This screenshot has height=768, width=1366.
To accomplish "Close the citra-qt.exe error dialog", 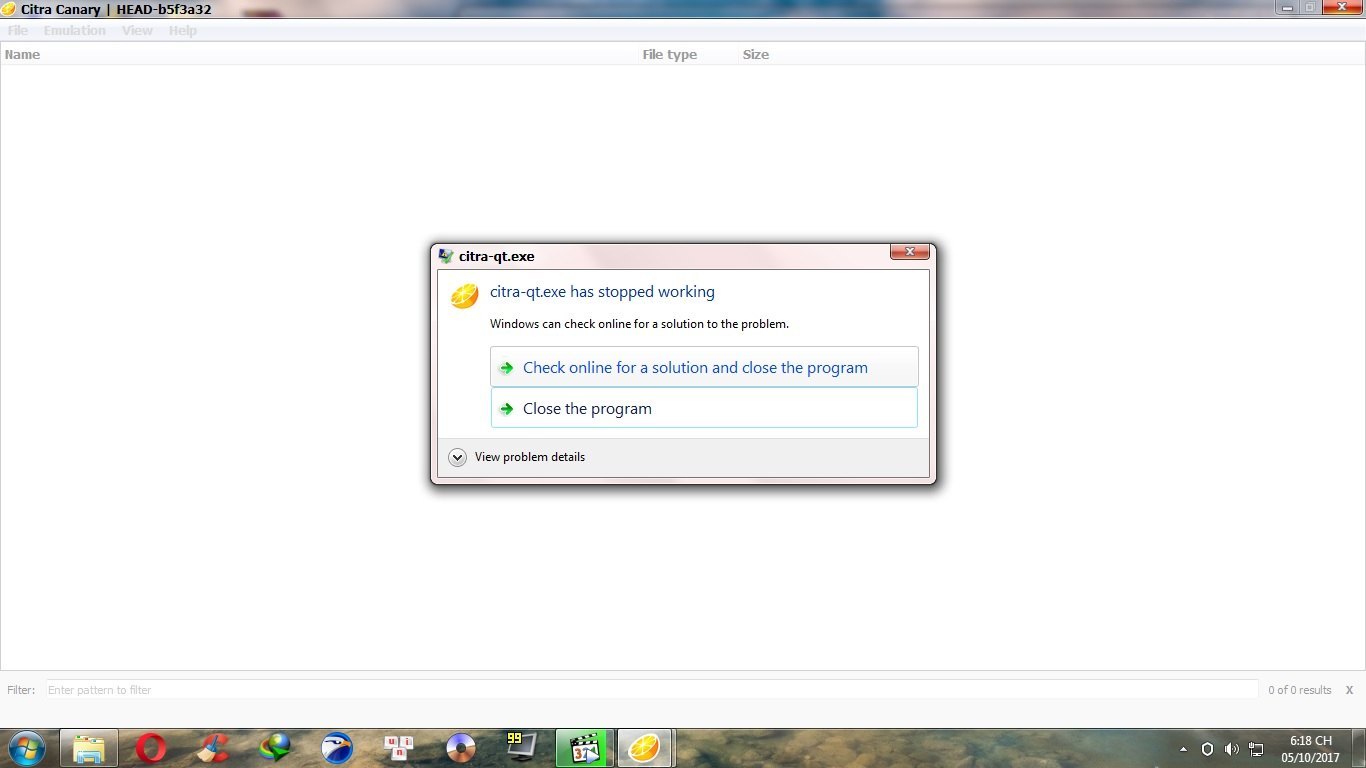I will click(x=910, y=252).
